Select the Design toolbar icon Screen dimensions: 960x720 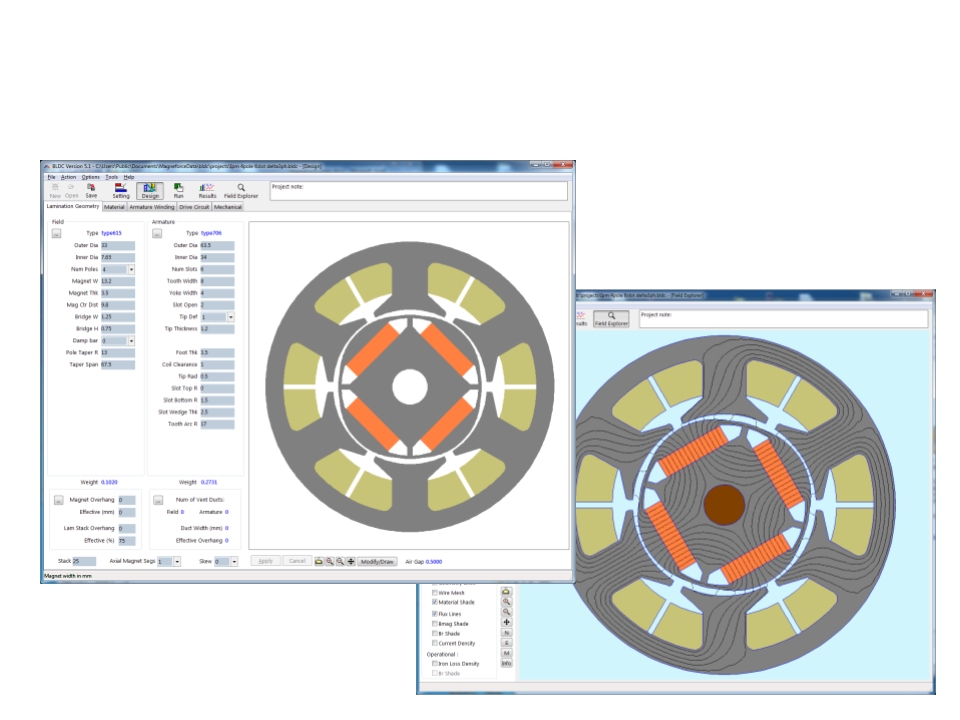[x=150, y=190]
